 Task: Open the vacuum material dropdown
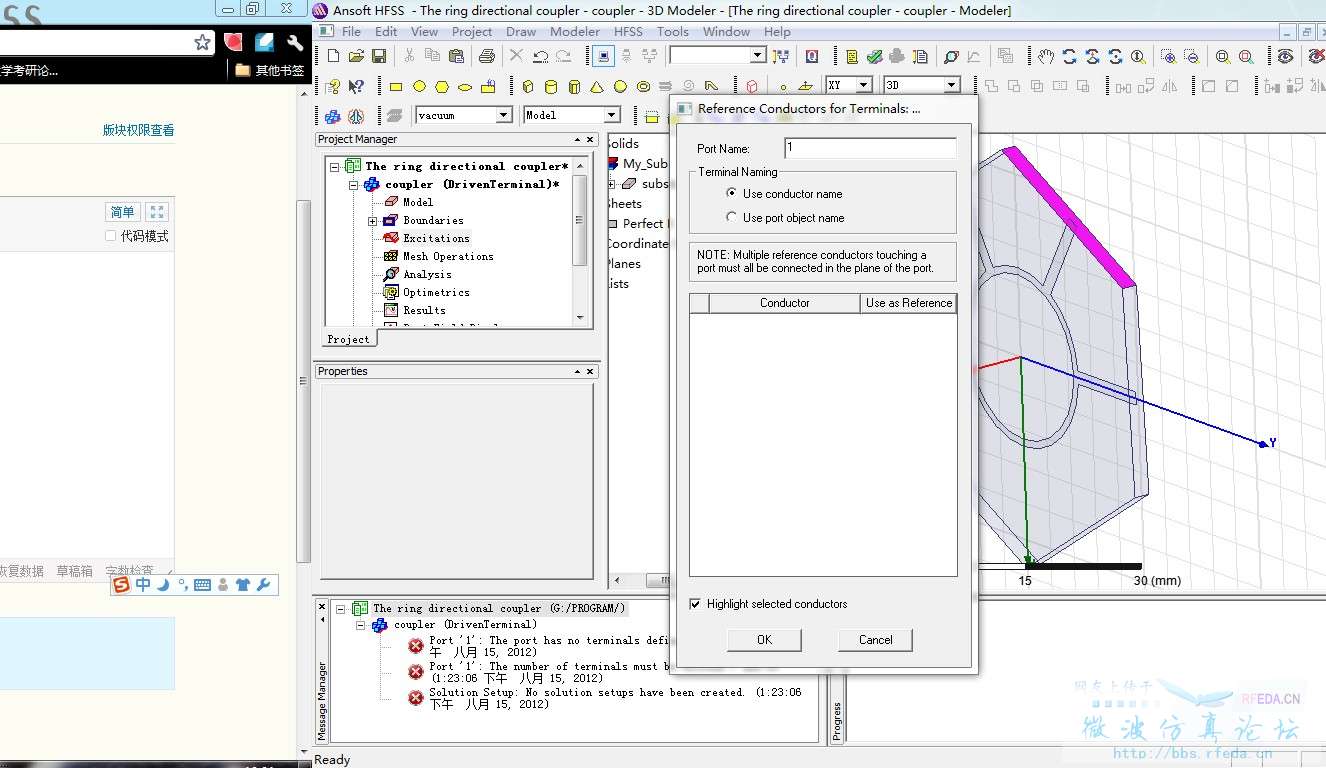tap(504, 115)
